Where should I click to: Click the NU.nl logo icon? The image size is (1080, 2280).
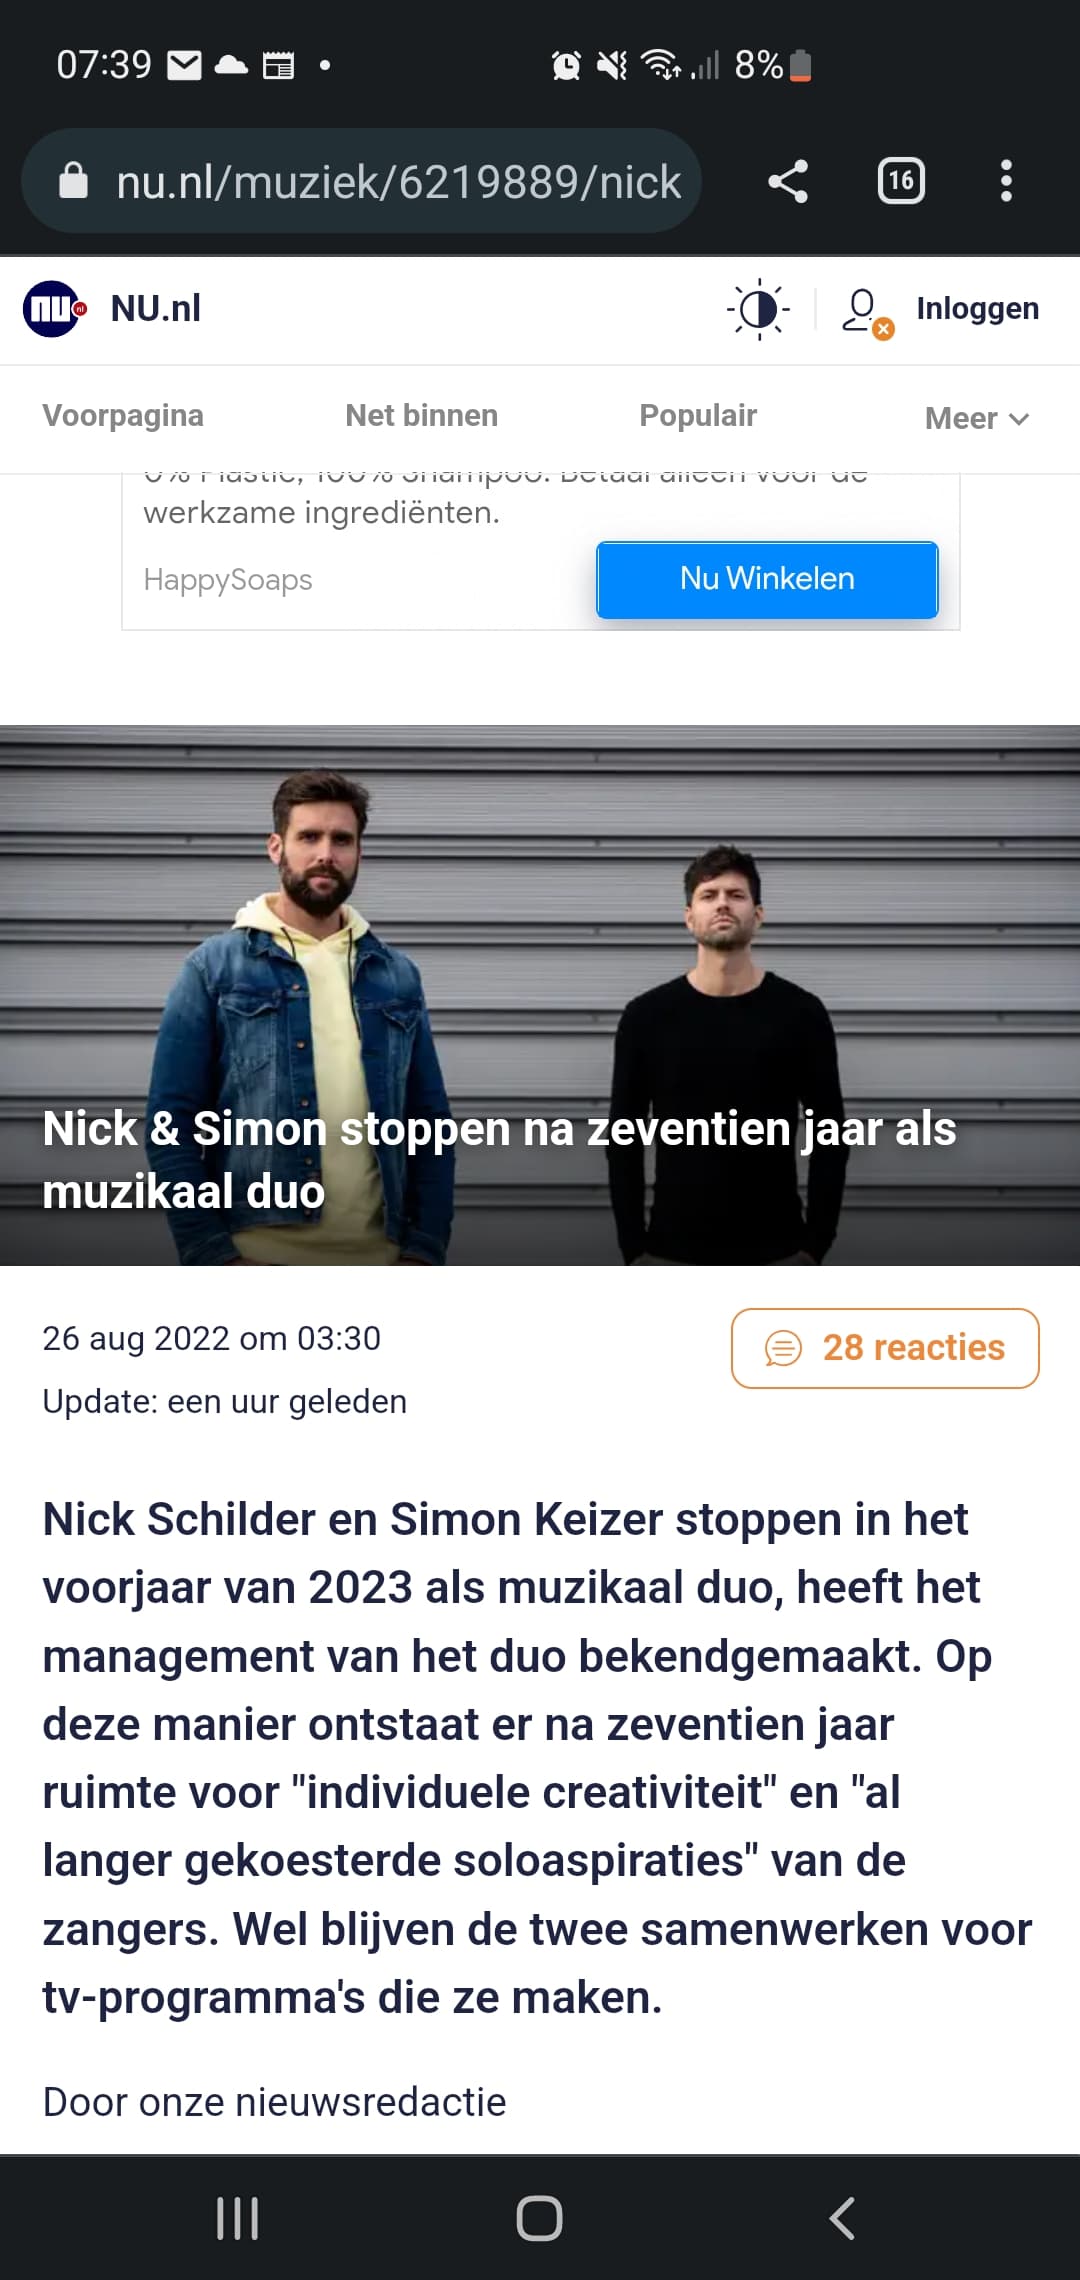coord(54,309)
